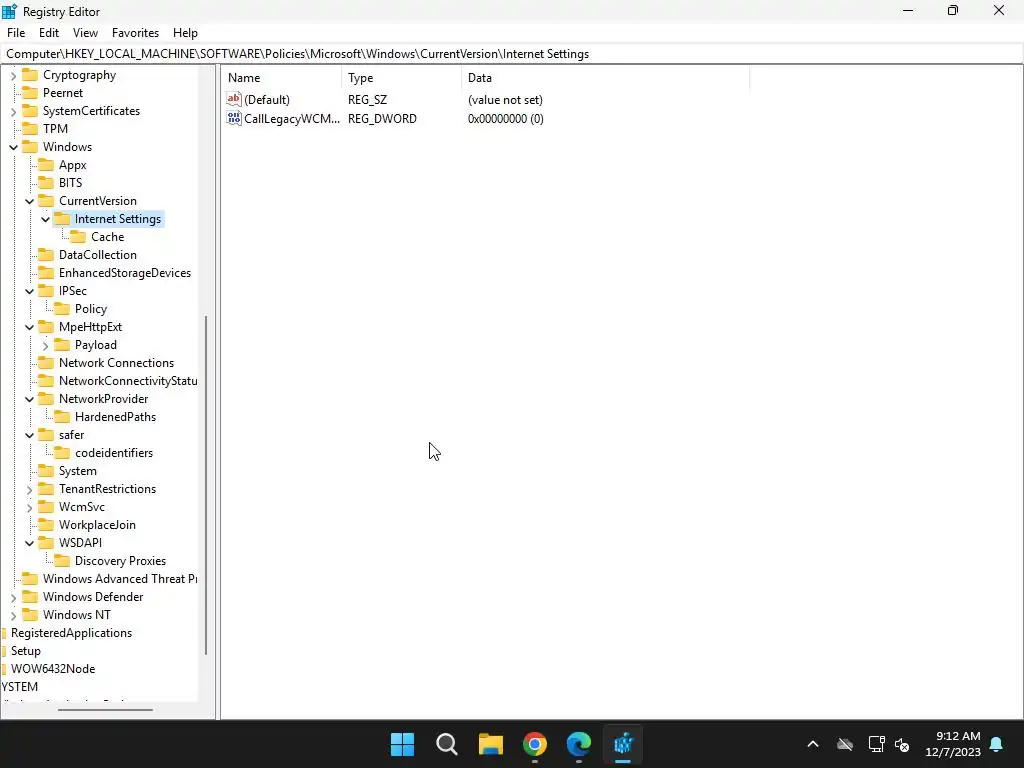Collapse the MpeHttpExt key

(x=29, y=327)
